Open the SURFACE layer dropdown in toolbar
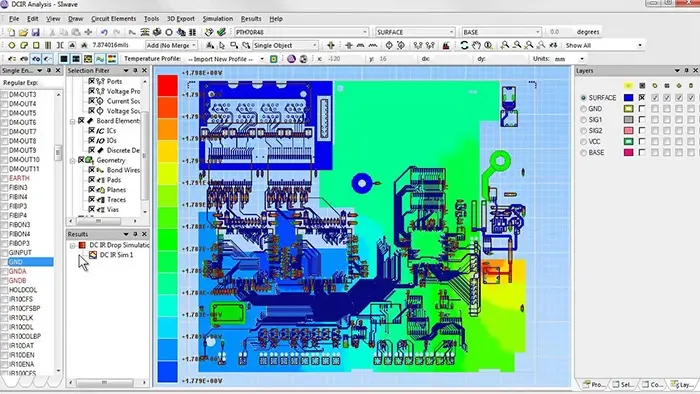The image size is (700, 394). point(451,32)
